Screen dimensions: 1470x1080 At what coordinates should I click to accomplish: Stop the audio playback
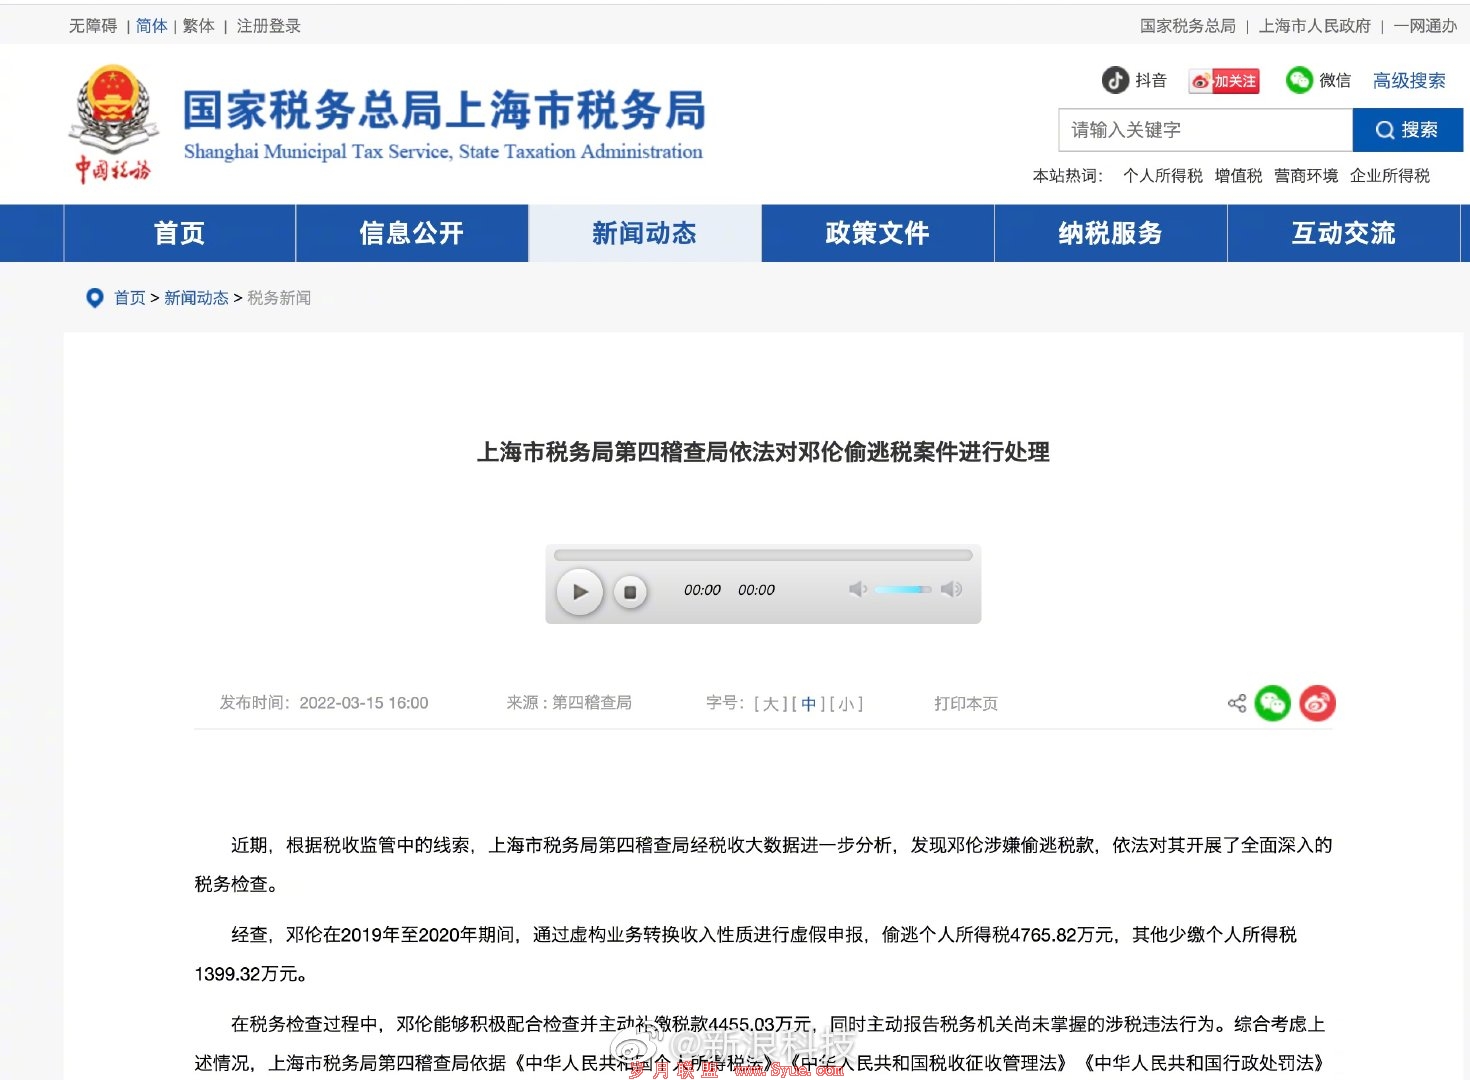(x=630, y=592)
